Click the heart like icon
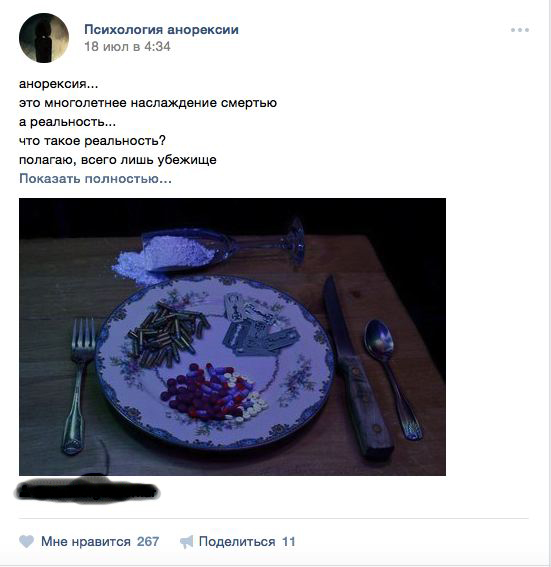 (x=26, y=542)
